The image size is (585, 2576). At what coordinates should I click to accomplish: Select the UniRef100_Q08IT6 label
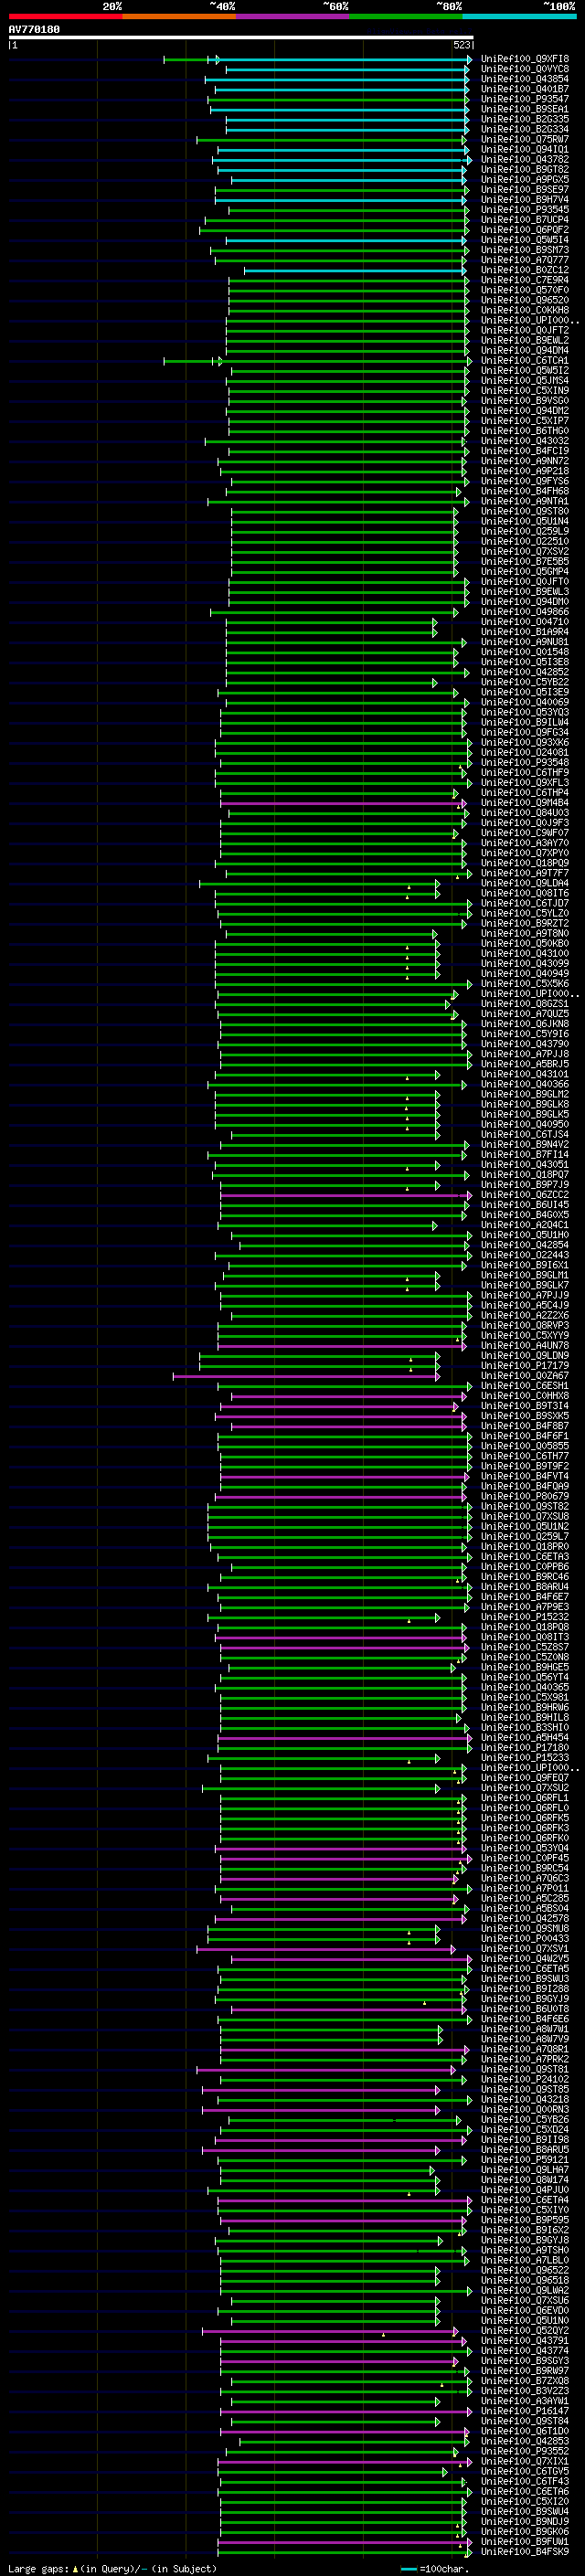[524, 893]
